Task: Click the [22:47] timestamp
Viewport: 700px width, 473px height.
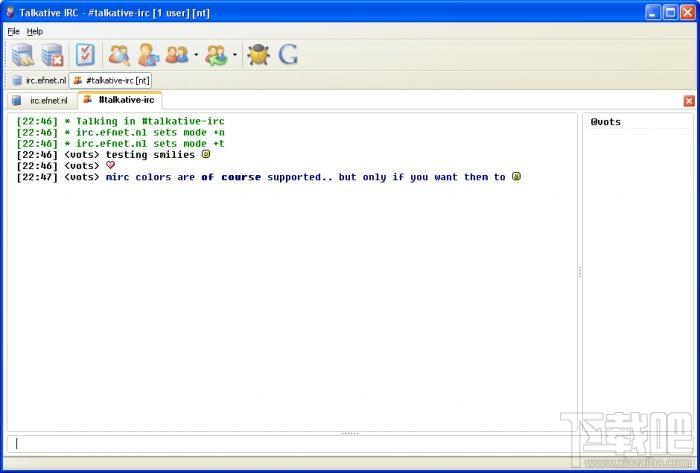Action: click(37, 177)
